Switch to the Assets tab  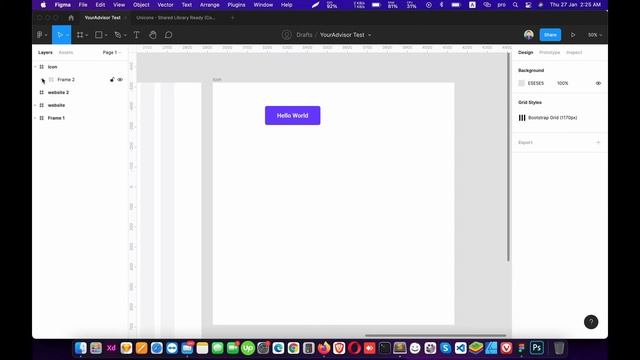(x=66, y=53)
